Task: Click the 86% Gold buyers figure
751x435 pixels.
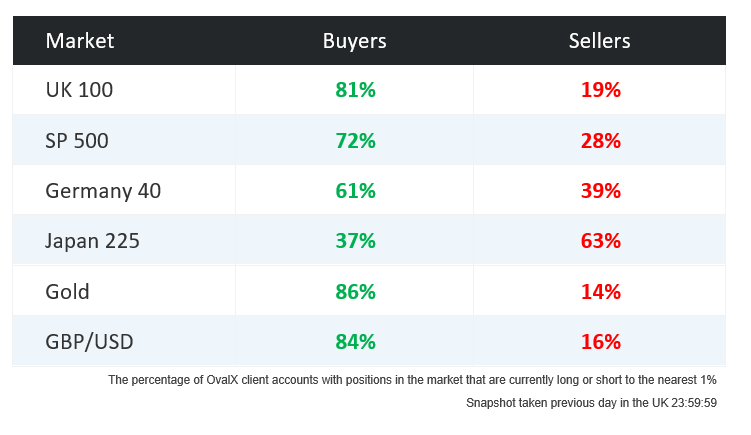Action: 355,292
